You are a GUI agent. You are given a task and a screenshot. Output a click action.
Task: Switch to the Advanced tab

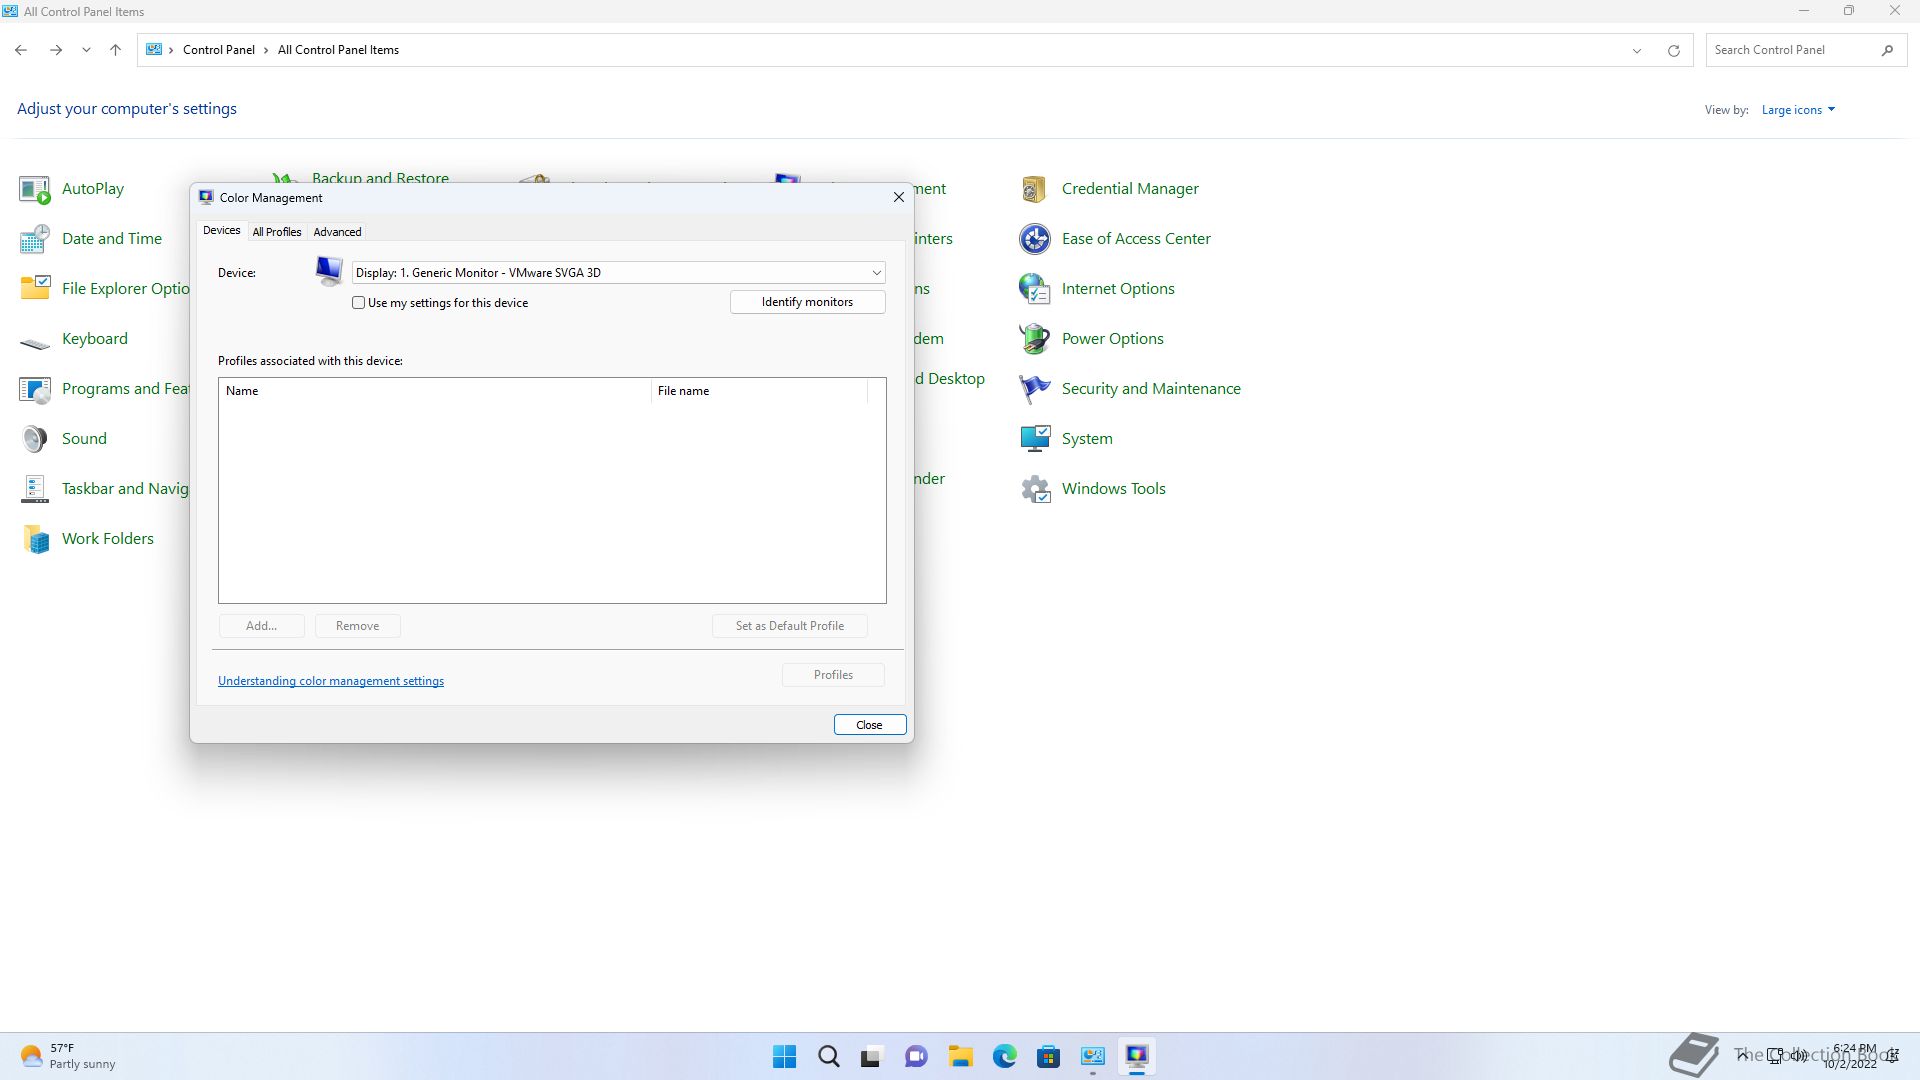337,232
